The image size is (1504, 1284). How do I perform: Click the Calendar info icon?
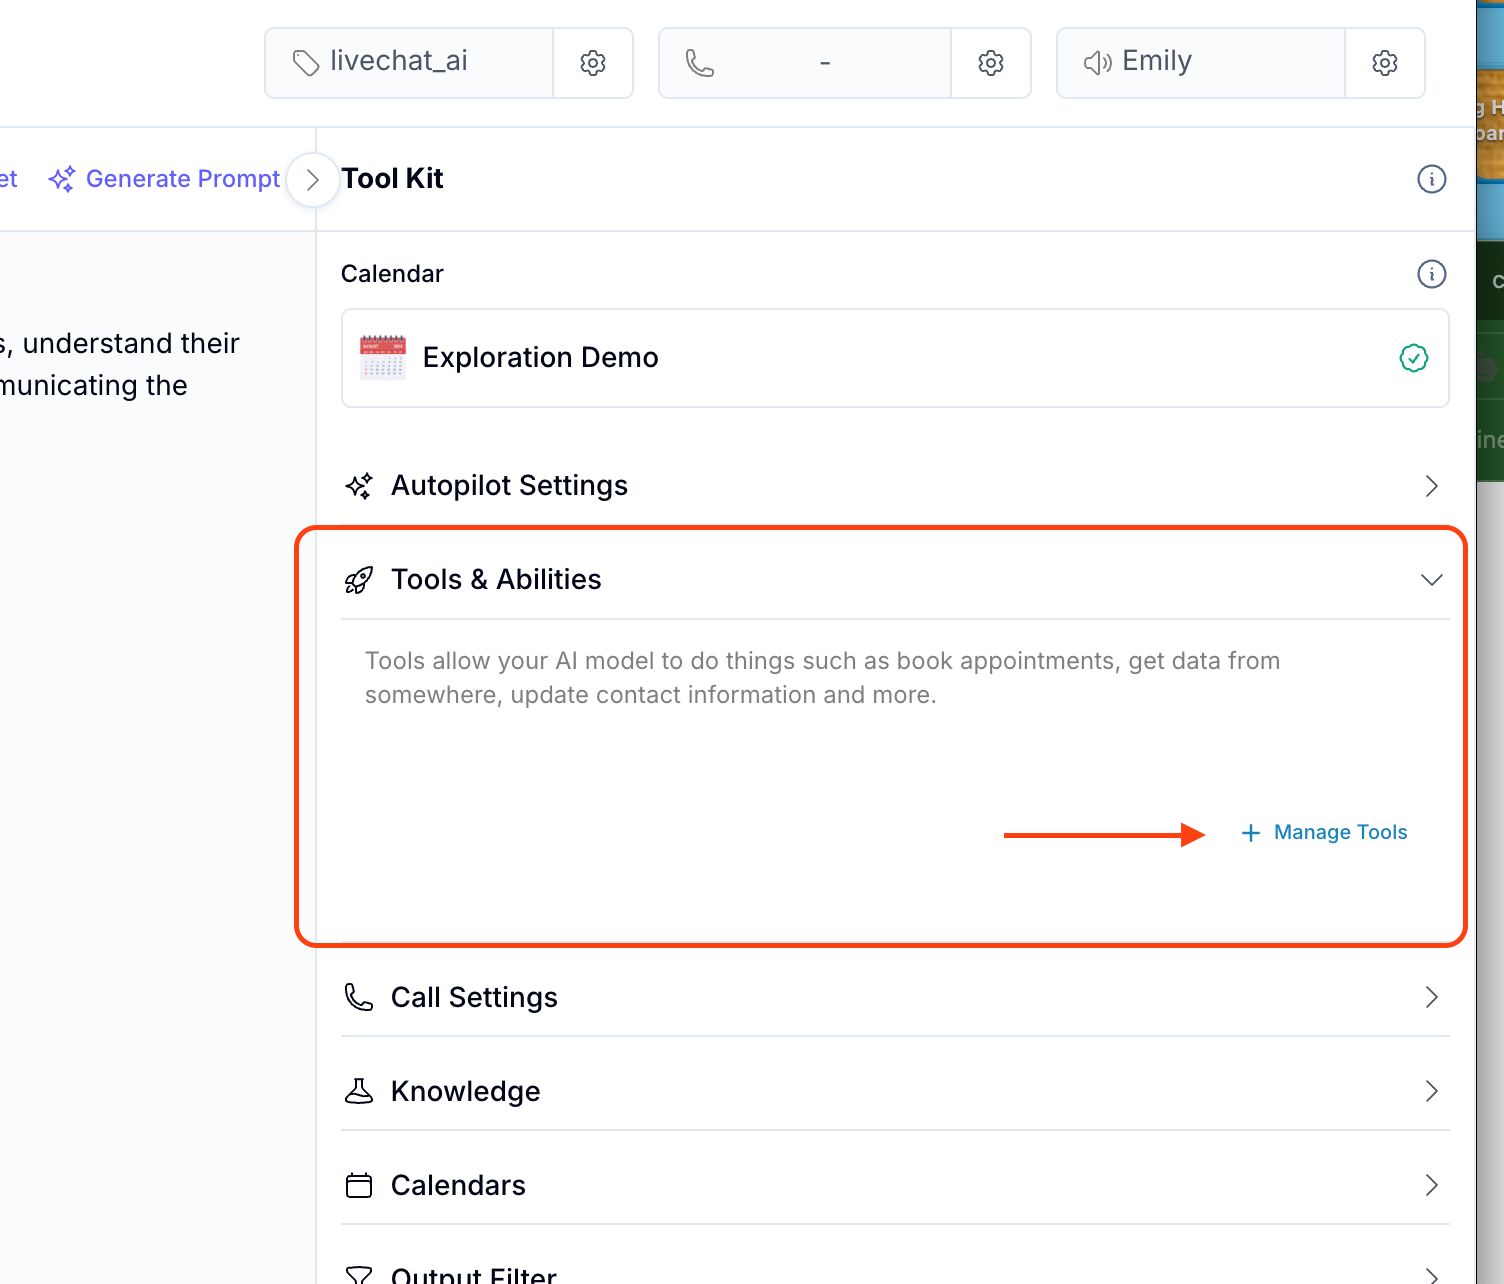coord(1431,274)
